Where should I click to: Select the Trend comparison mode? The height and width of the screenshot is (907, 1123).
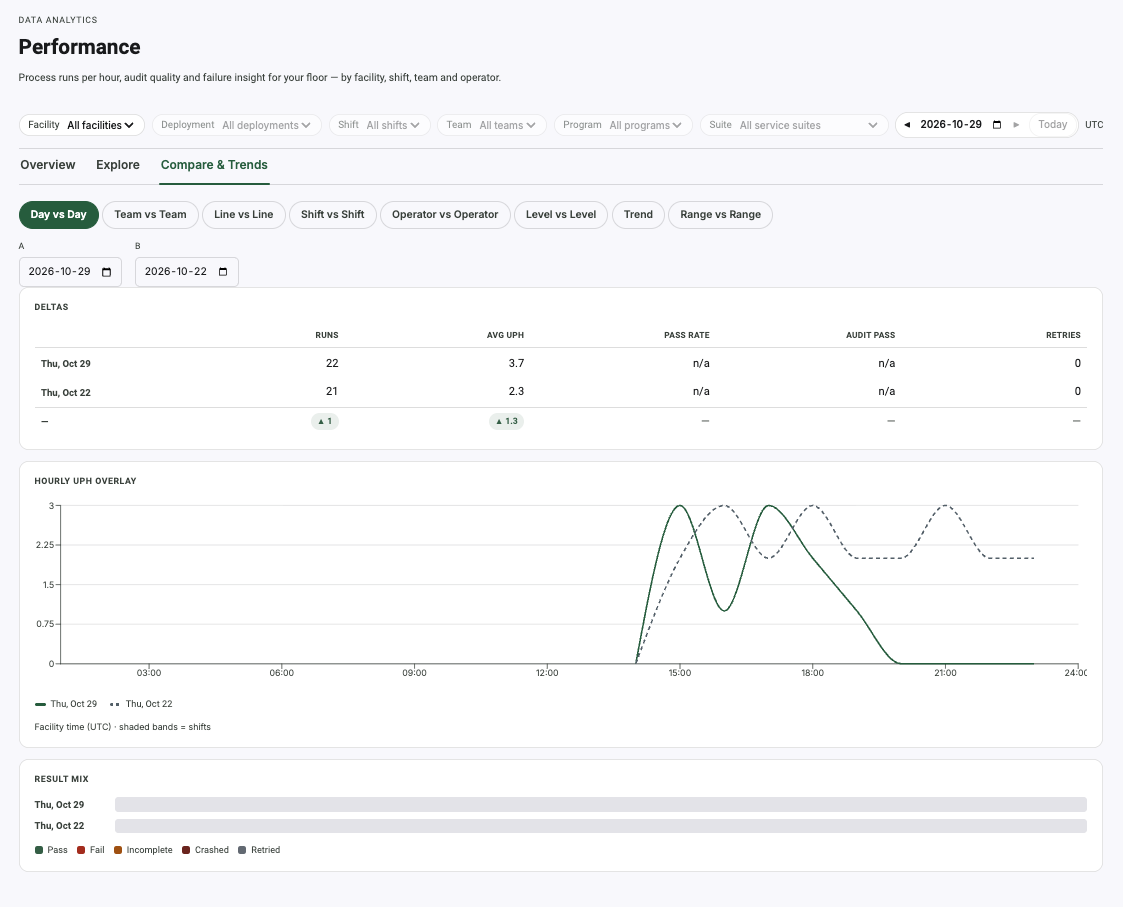pos(638,214)
